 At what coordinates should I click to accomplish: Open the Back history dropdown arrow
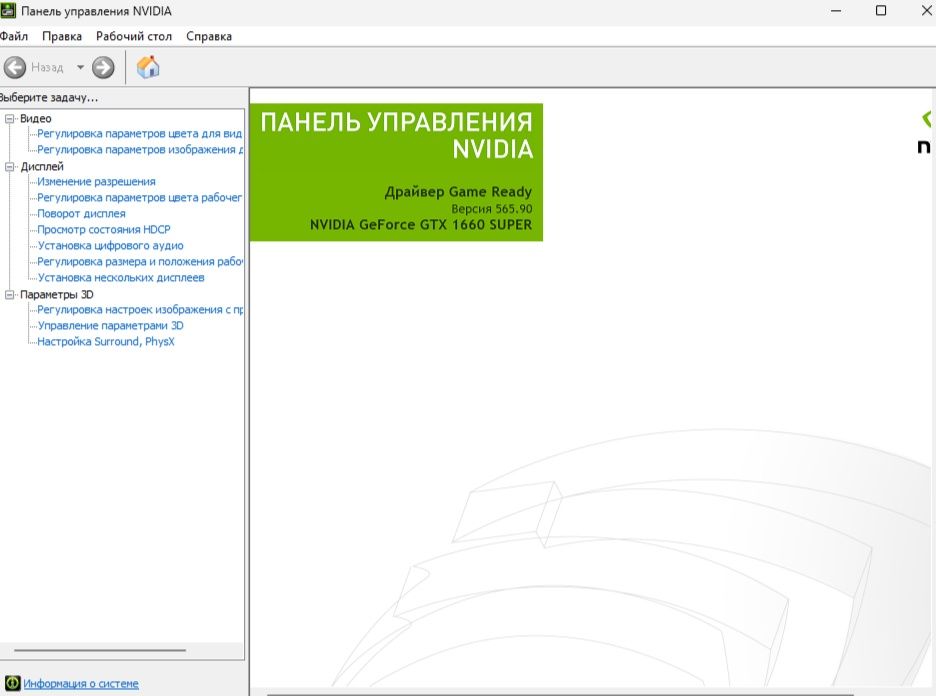[x=80, y=67]
